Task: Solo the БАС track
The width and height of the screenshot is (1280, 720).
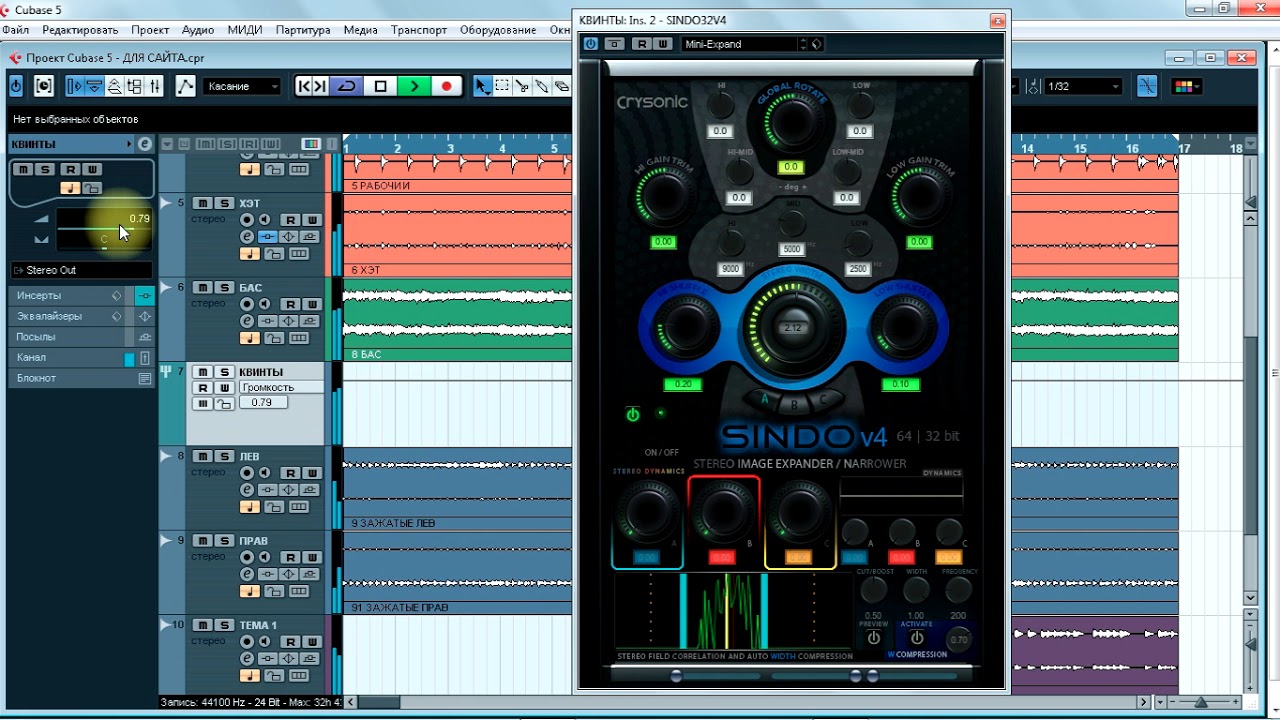Action: tap(225, 288)
